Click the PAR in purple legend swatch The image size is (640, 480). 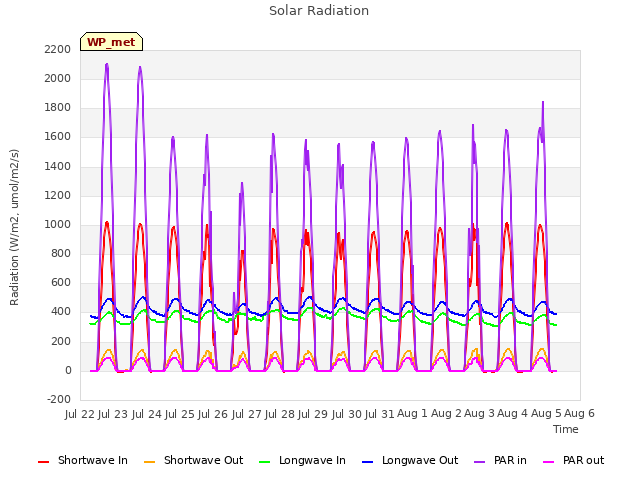[480, 462]
